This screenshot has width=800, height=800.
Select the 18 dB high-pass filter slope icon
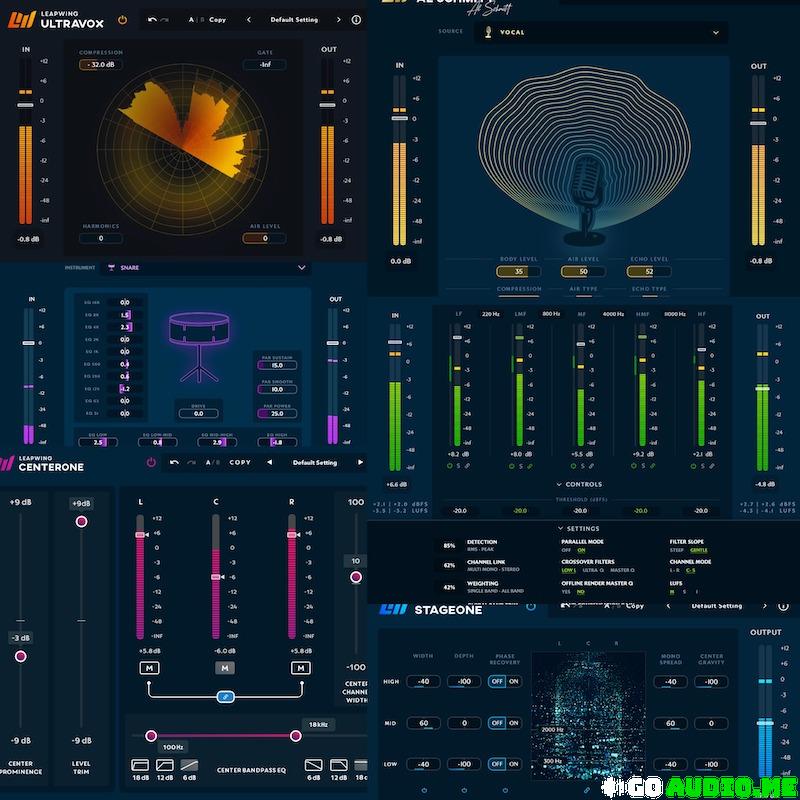click(x=141, y=765)
